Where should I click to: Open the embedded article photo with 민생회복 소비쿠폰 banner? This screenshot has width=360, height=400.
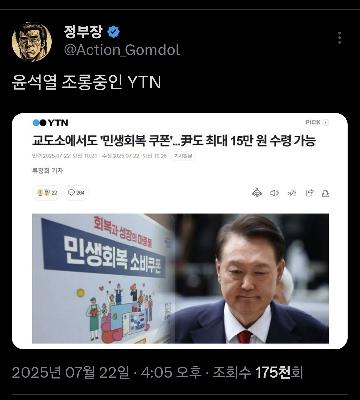click(180, 279)
